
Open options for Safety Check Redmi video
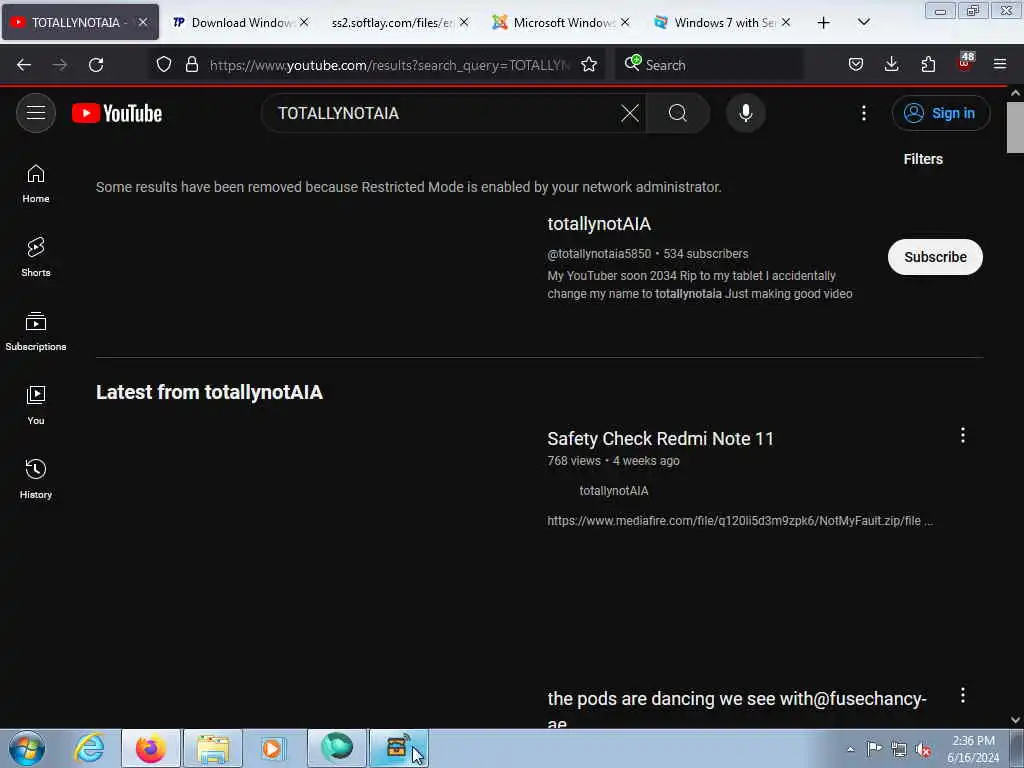click(x=963, y=436)
